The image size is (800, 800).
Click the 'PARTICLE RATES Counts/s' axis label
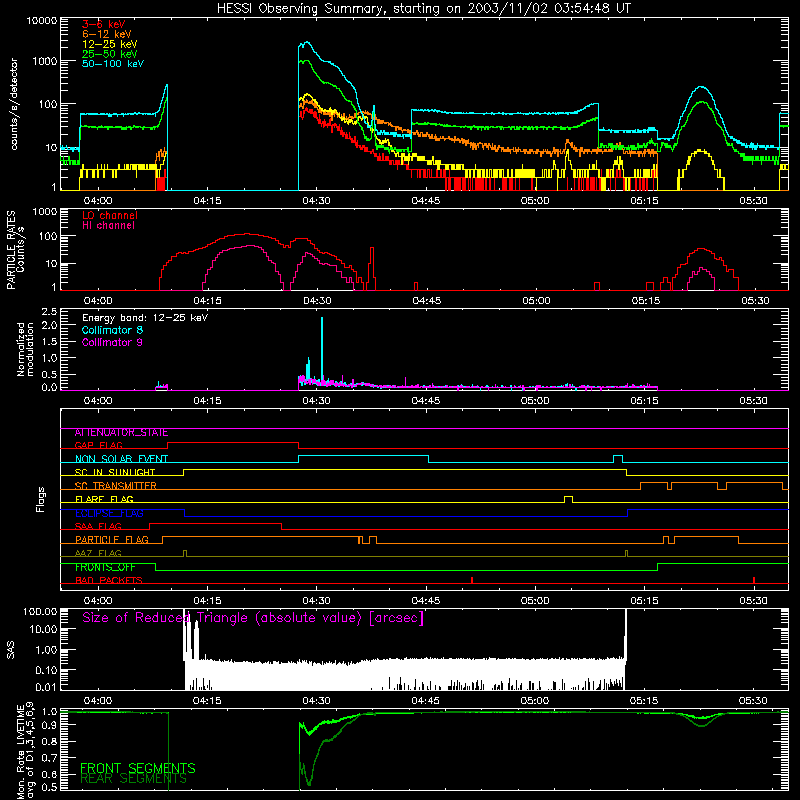pos(15,250)
